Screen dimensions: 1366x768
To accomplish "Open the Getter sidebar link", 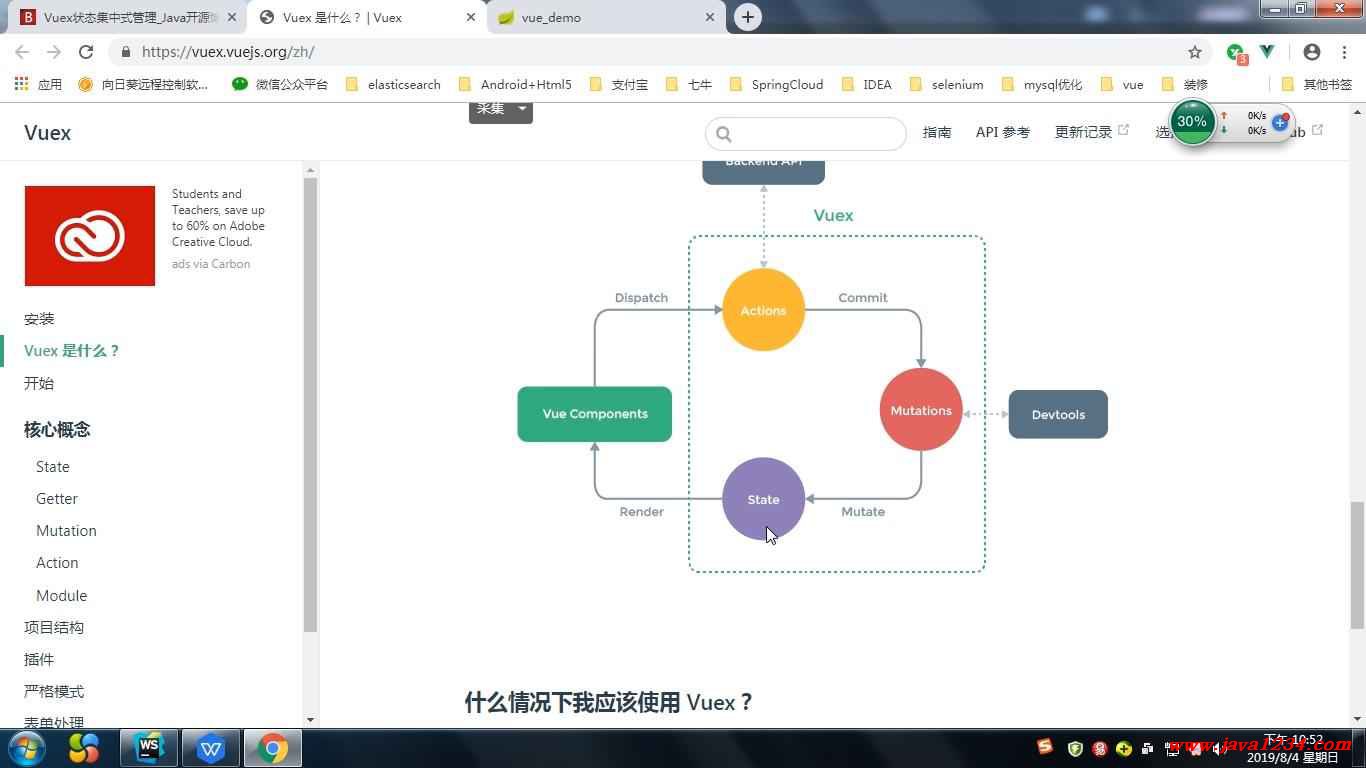I will point(57,499).
